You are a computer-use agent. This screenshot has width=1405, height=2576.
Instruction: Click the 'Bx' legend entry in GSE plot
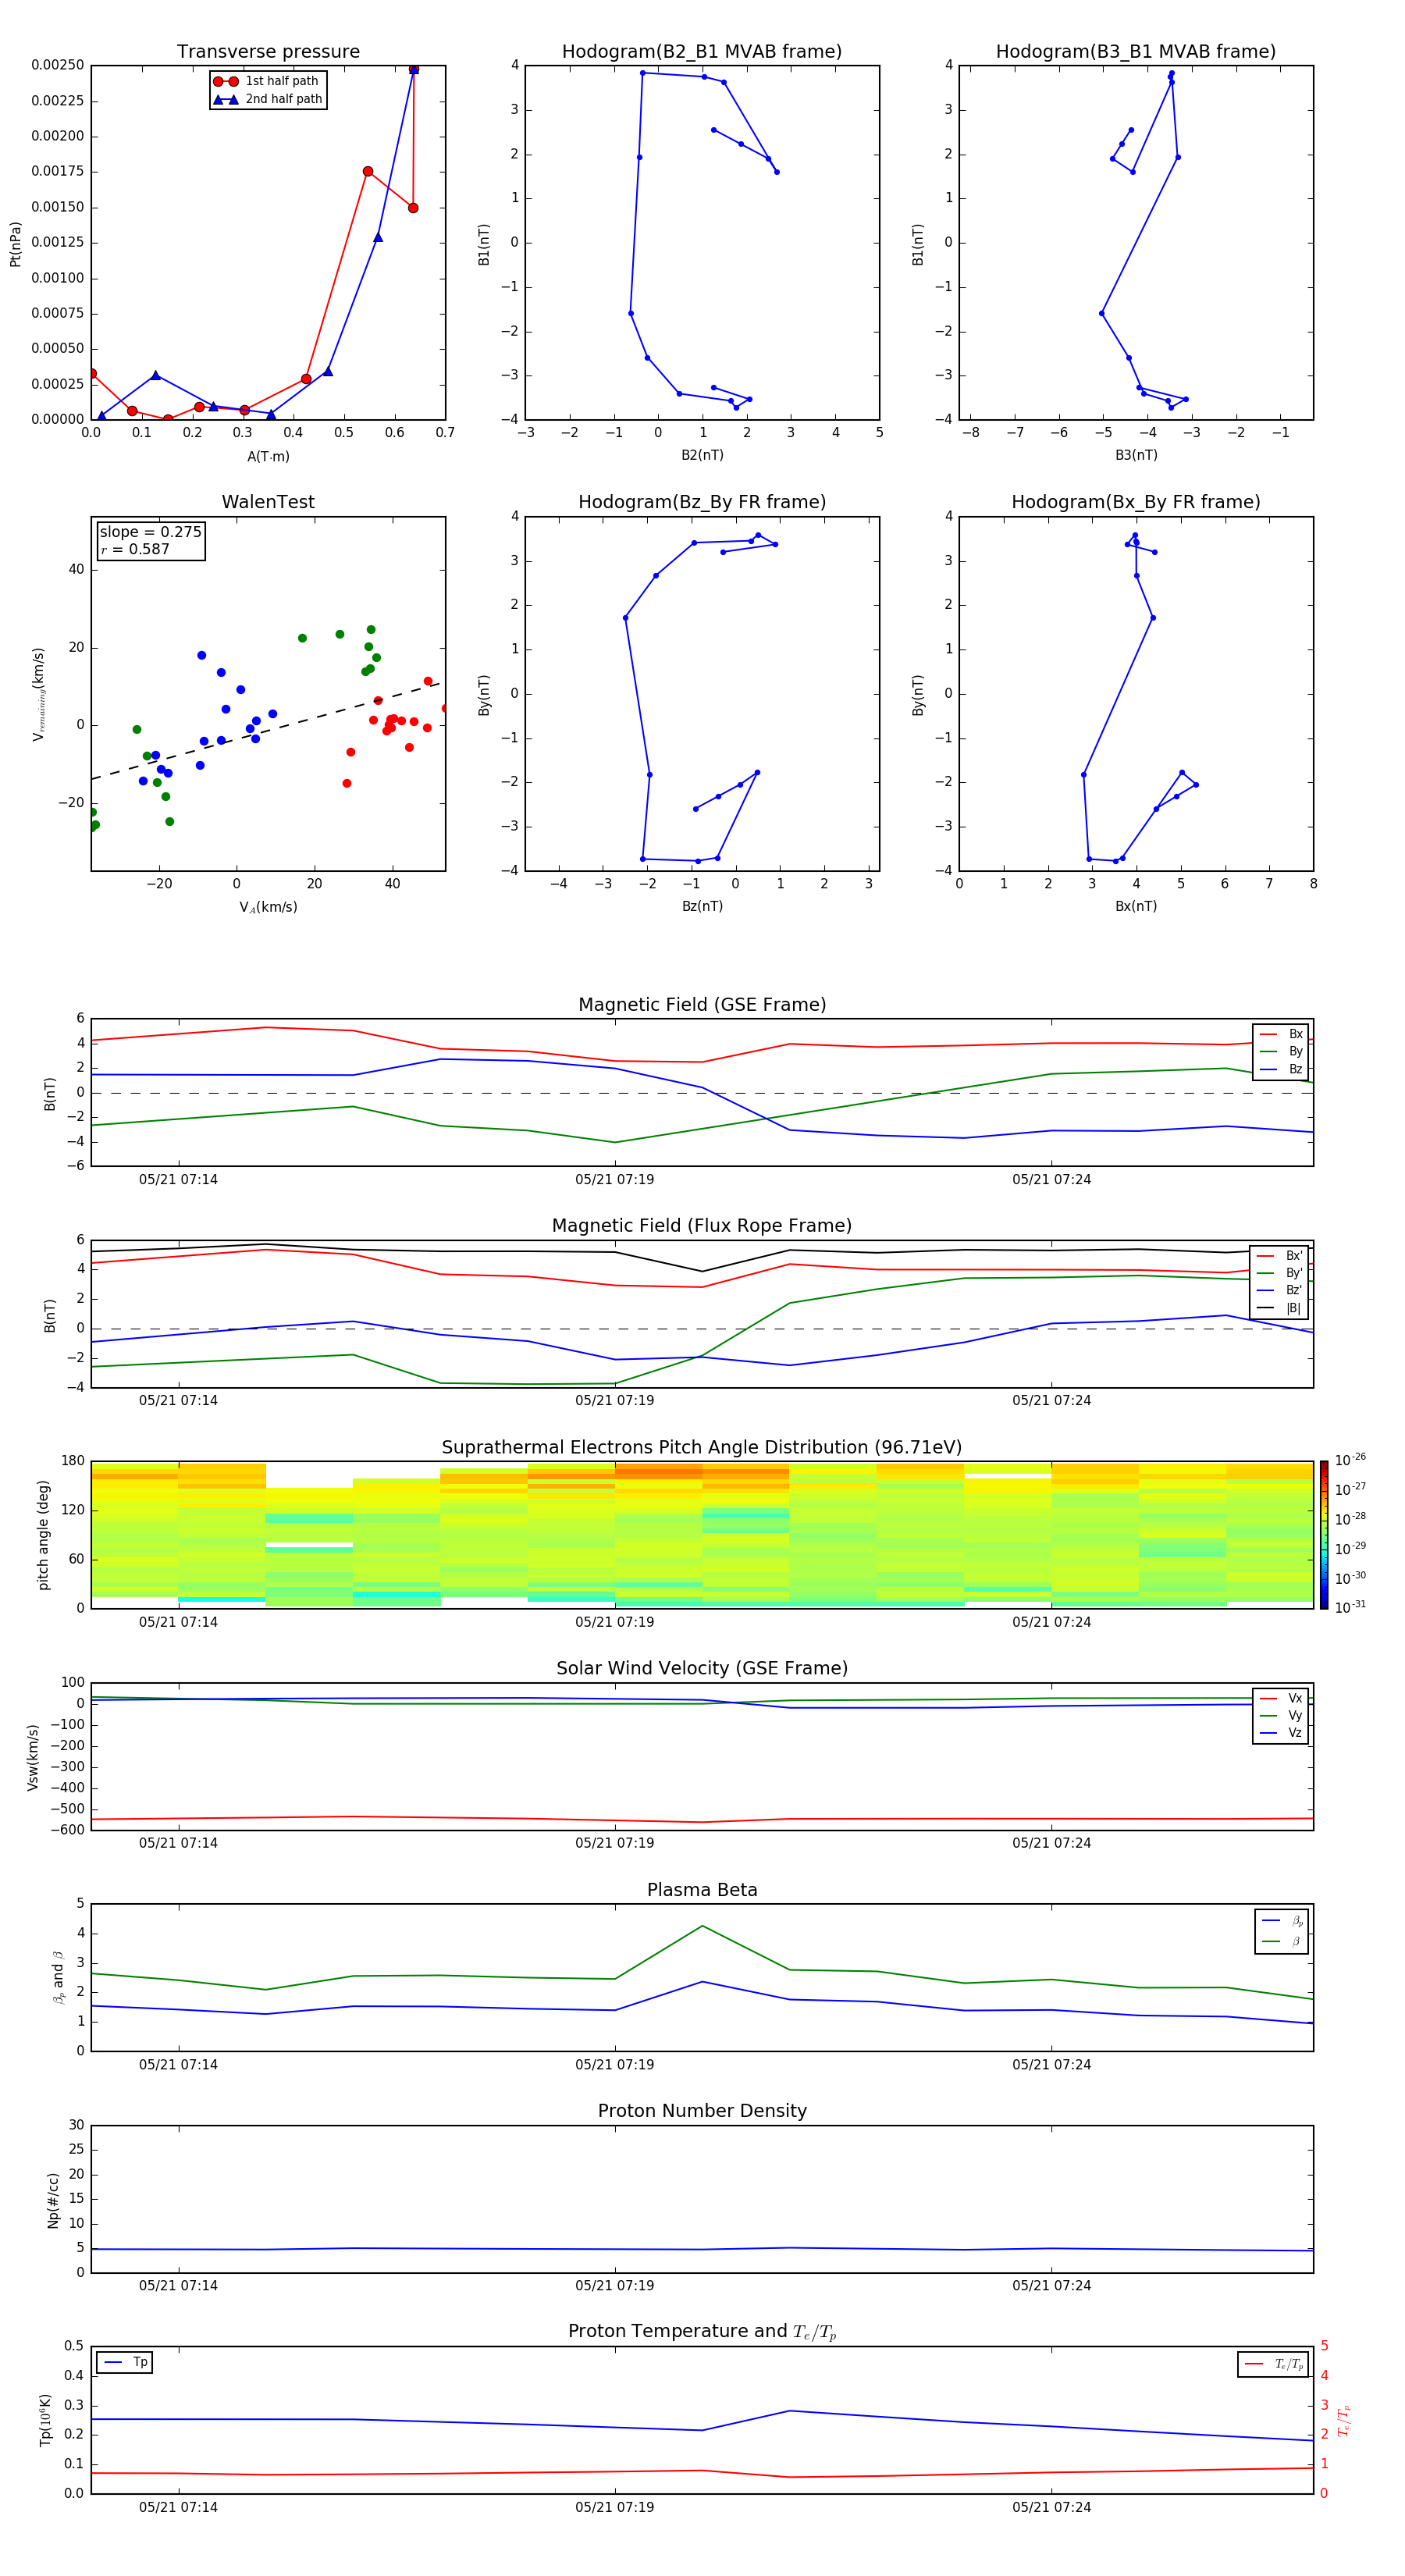(x=1281, y=1034)
